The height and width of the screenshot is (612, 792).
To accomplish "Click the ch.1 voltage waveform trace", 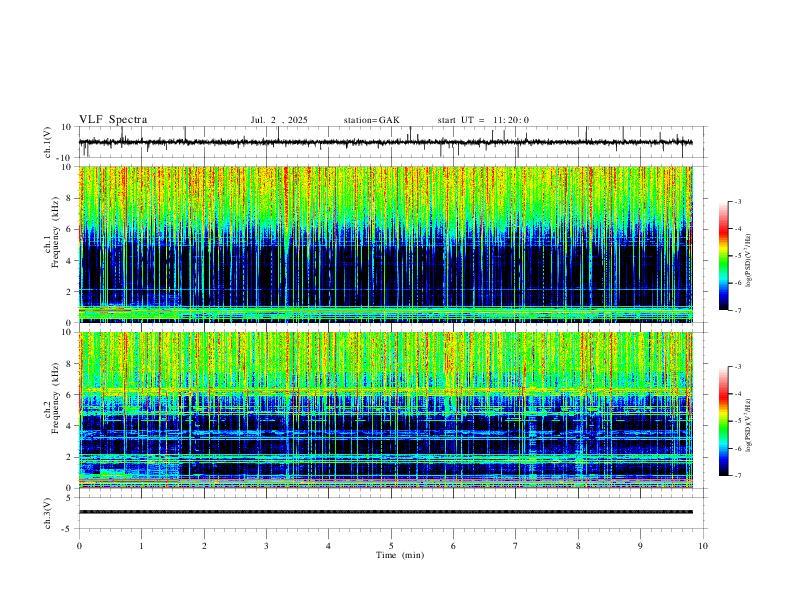I will (x=385, y=142).
